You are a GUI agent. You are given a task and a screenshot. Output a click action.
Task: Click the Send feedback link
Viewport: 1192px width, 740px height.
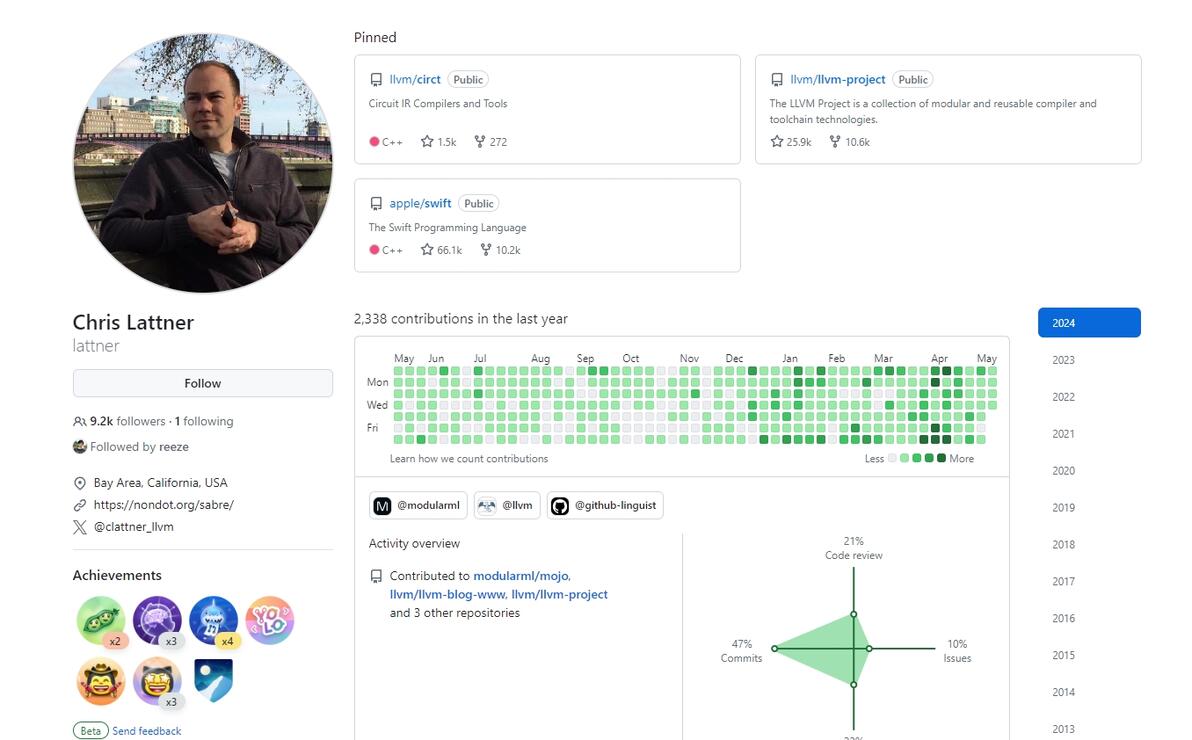[x=147, y=731]
